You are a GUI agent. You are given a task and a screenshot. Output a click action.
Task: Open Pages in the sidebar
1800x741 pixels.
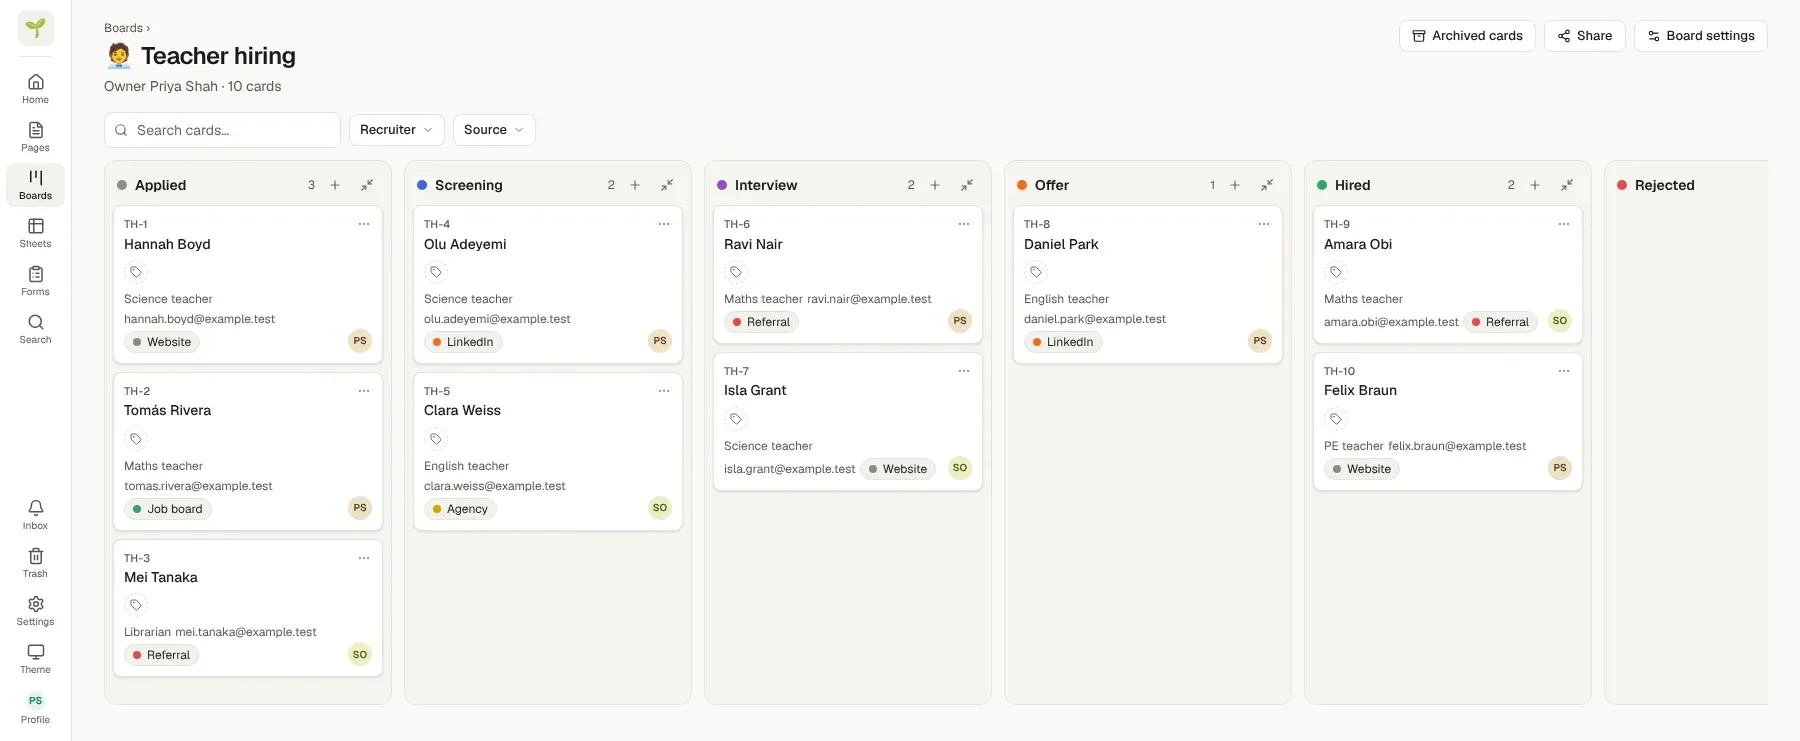(x=35, y=137)
